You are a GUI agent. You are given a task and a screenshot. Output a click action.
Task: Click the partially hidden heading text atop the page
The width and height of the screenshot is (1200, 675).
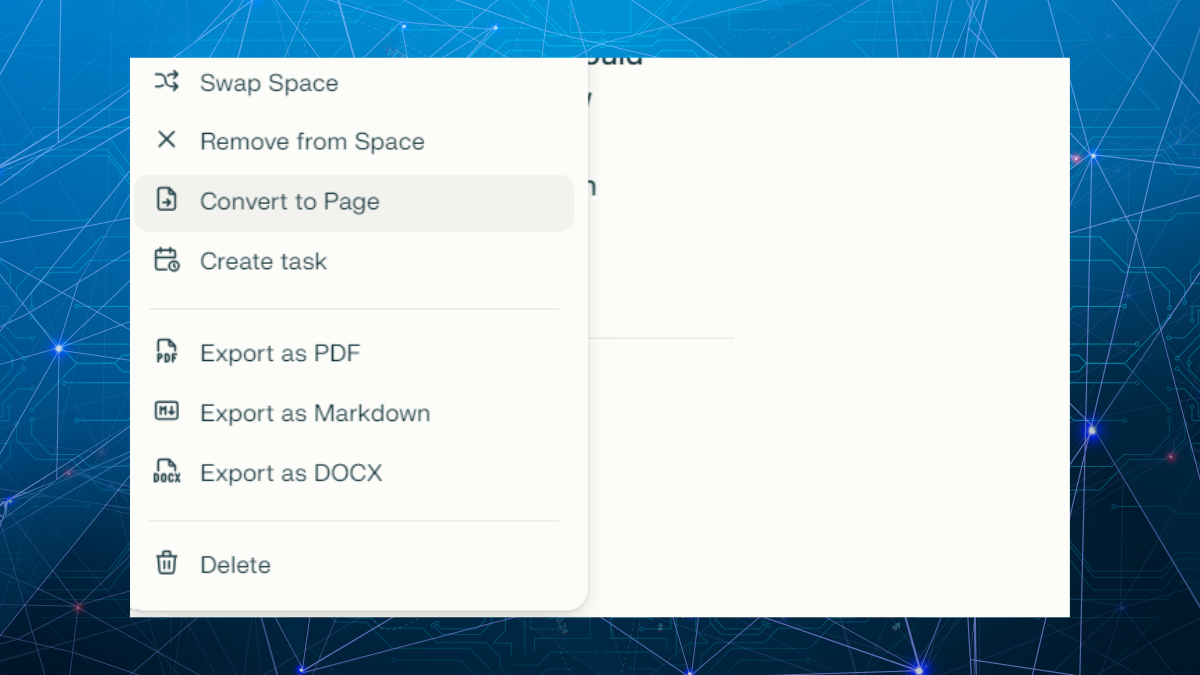pos(615,62)
